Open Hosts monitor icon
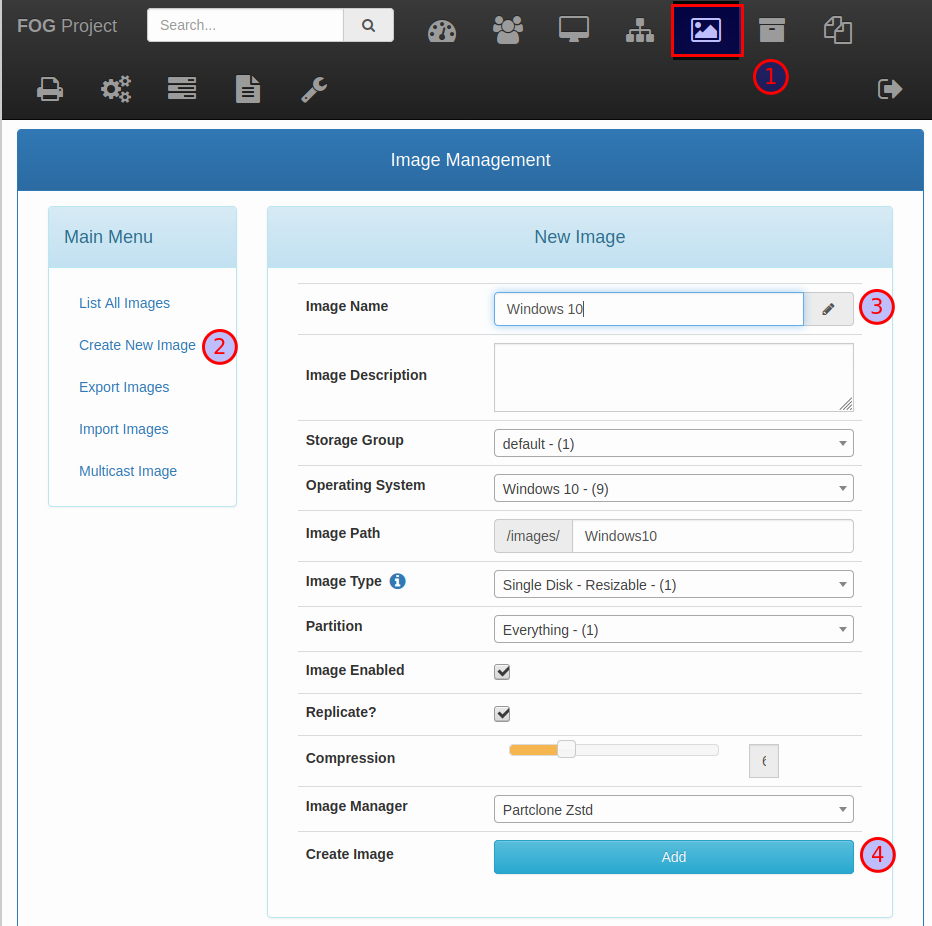Viewport: 932px width, 926px height. [574, 31]
